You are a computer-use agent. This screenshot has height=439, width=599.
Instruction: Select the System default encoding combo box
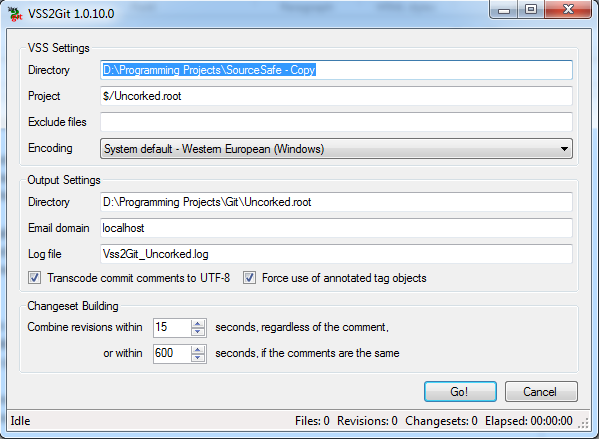point(336,149)
